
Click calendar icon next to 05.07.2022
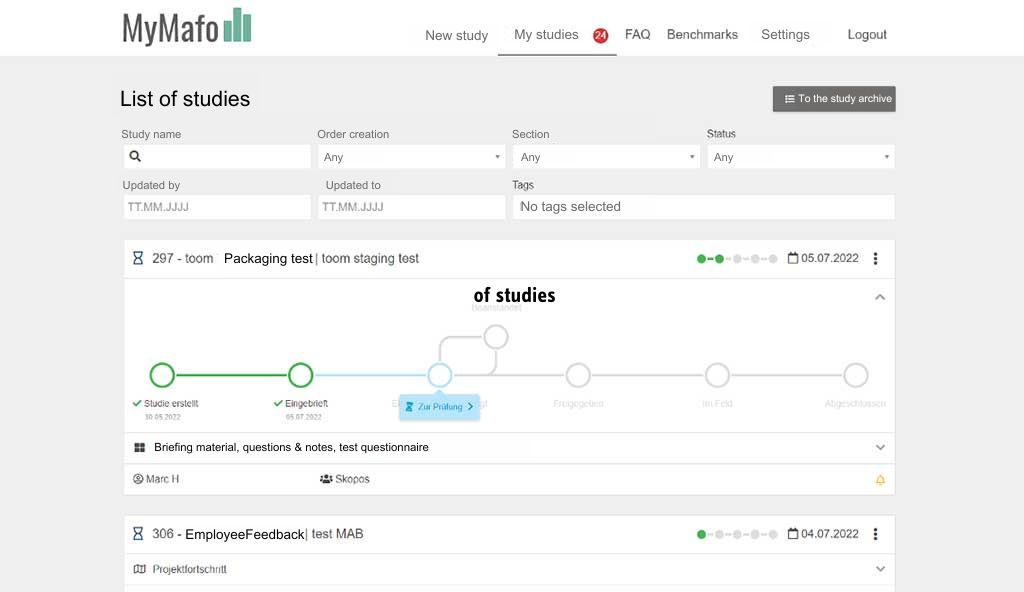point(793,258)
